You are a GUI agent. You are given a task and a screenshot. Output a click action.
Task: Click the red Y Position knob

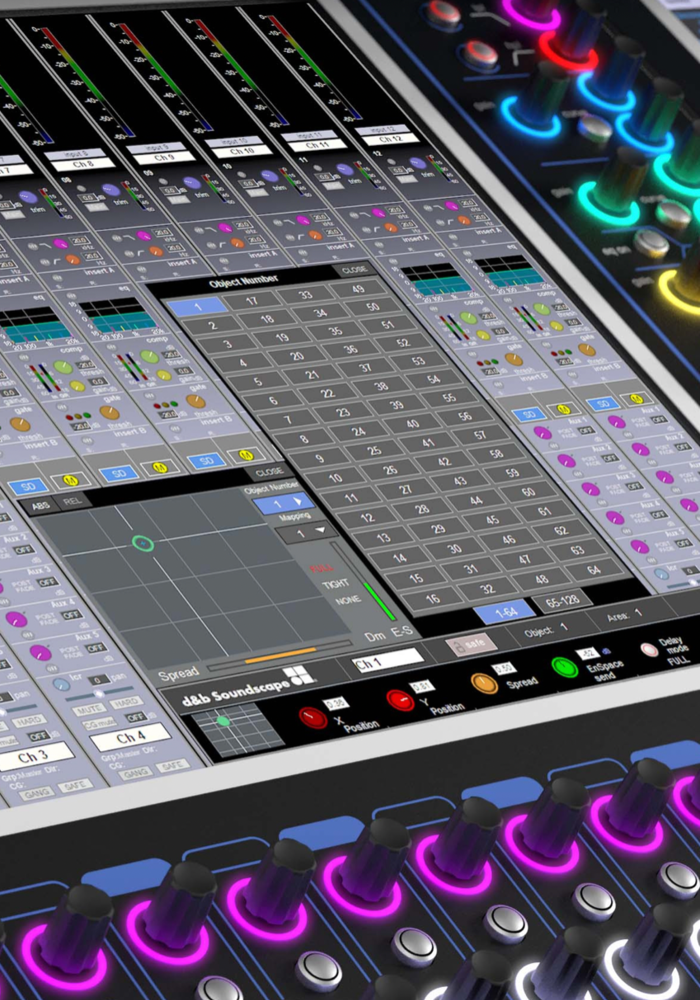tap(399, 699)
